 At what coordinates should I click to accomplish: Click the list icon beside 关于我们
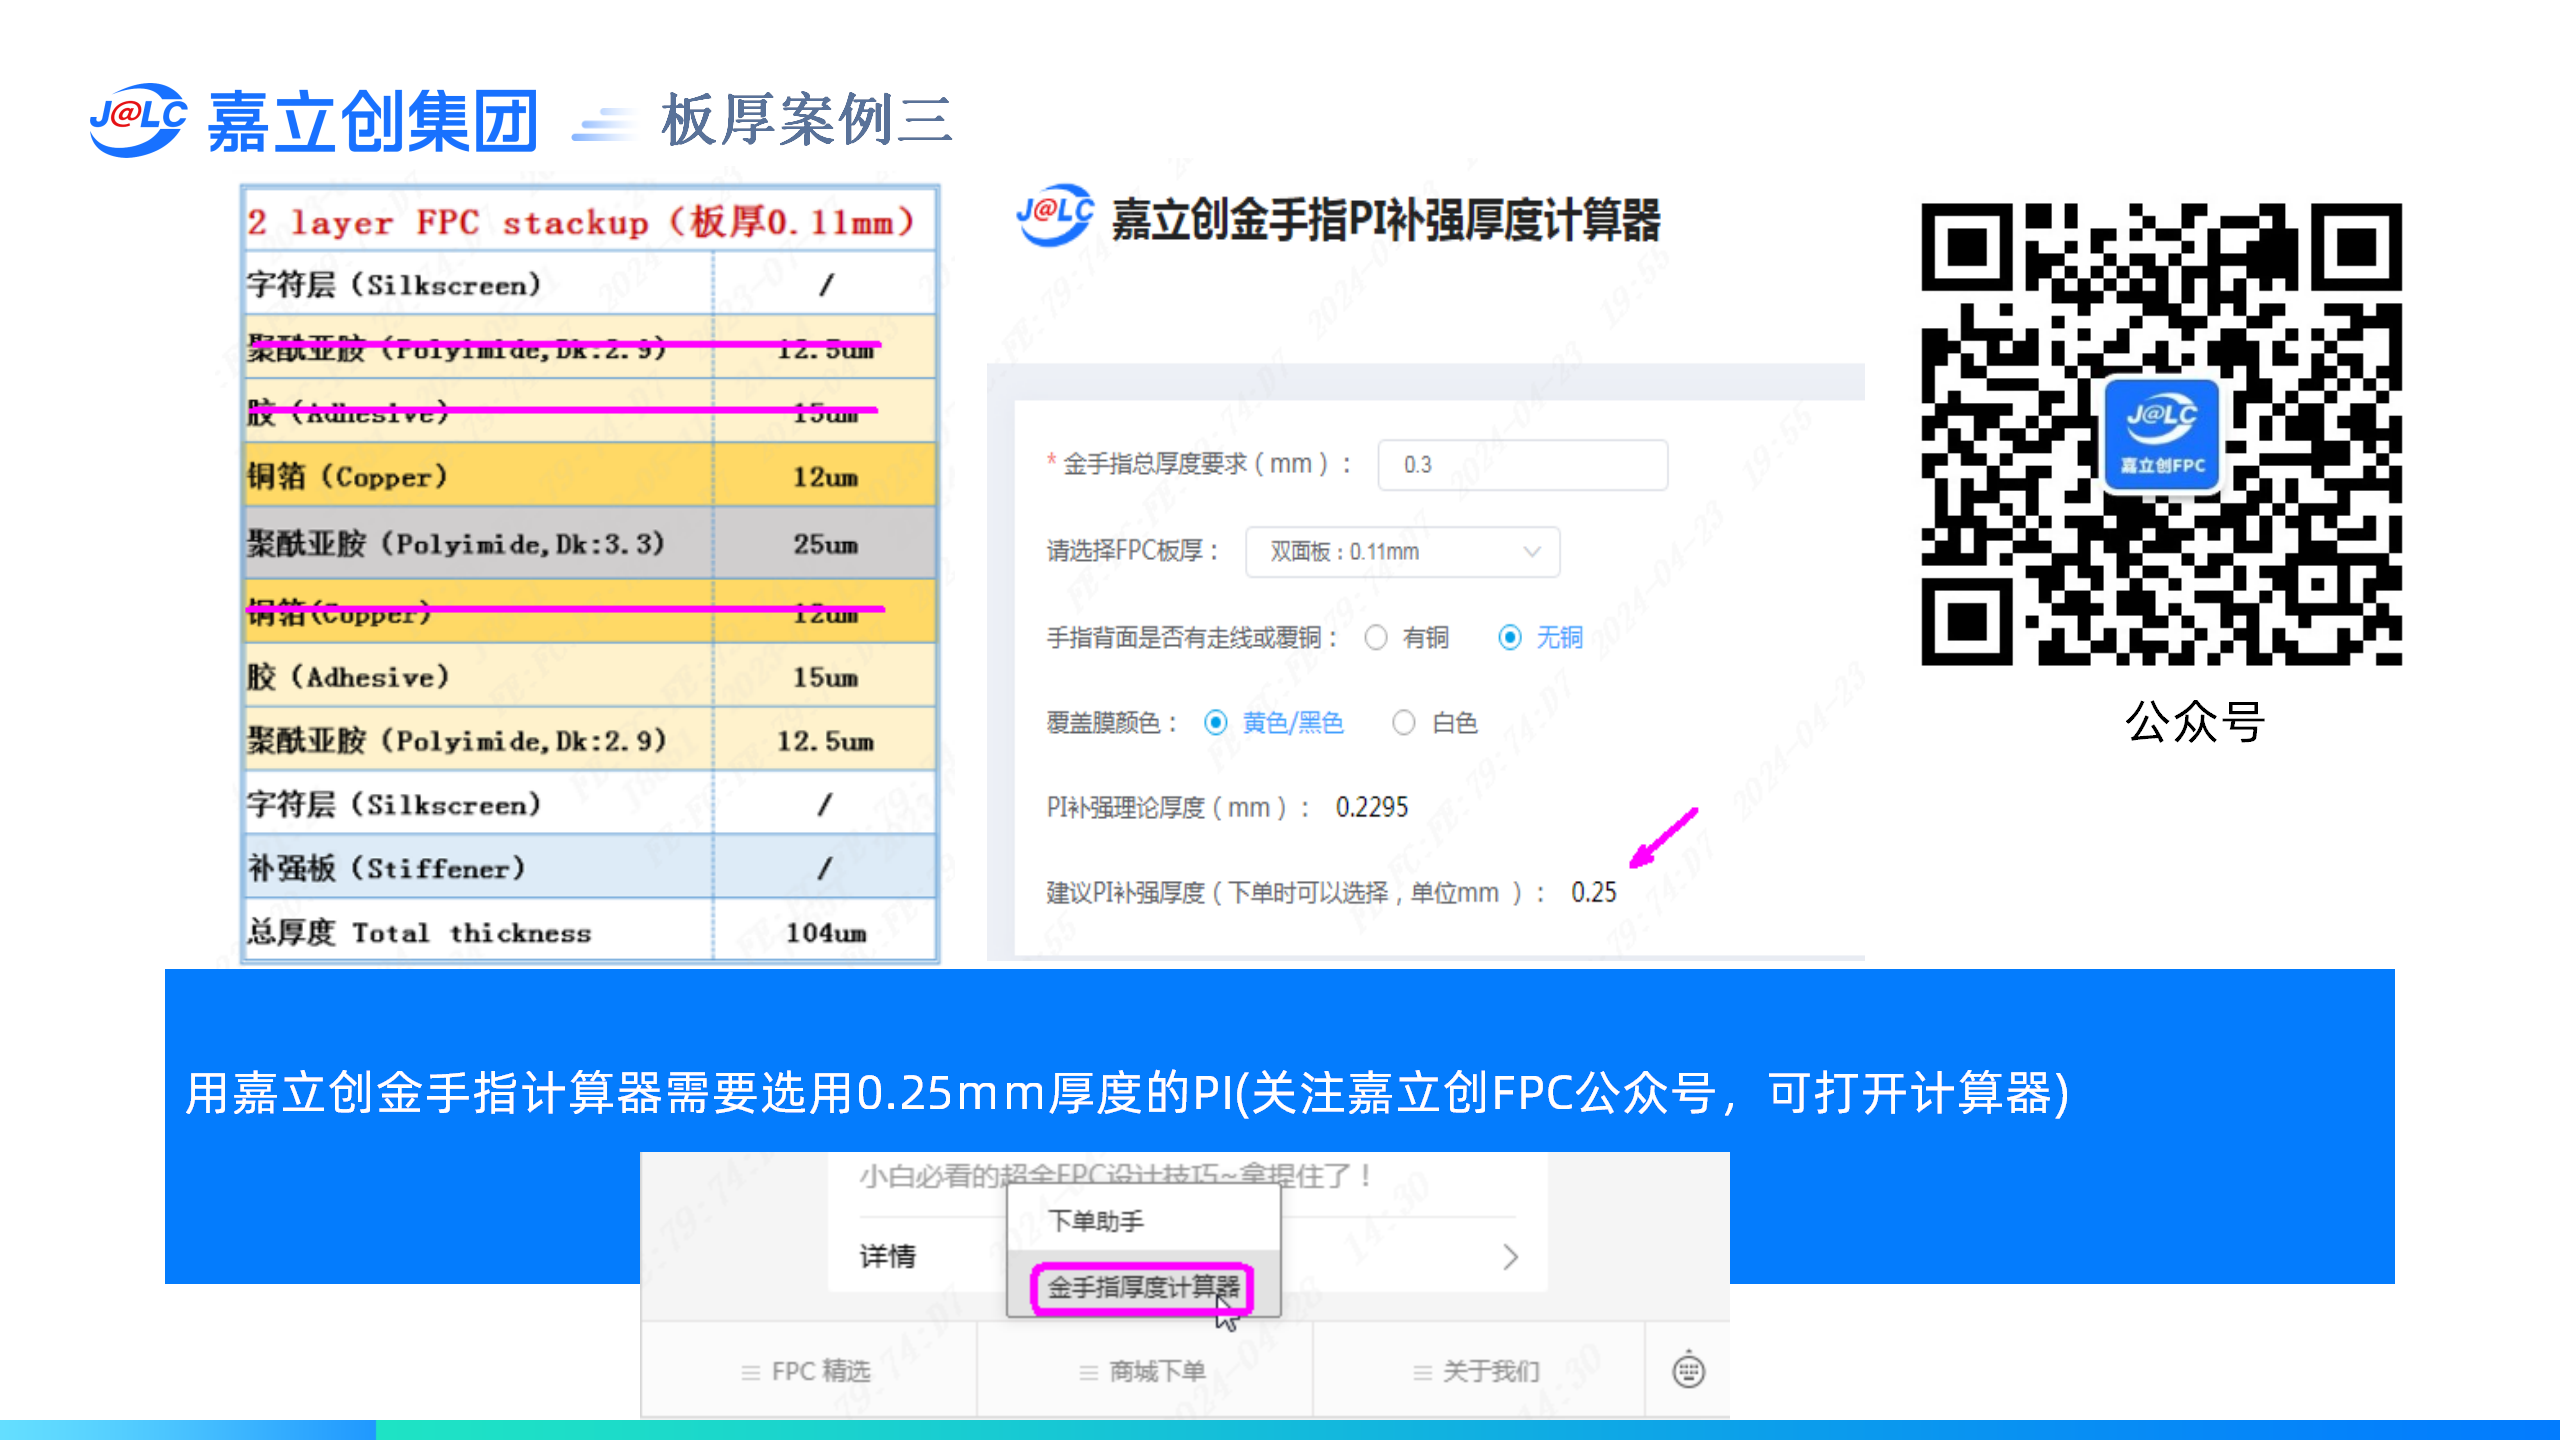pyautogui.click(x=1422, y=1373)
